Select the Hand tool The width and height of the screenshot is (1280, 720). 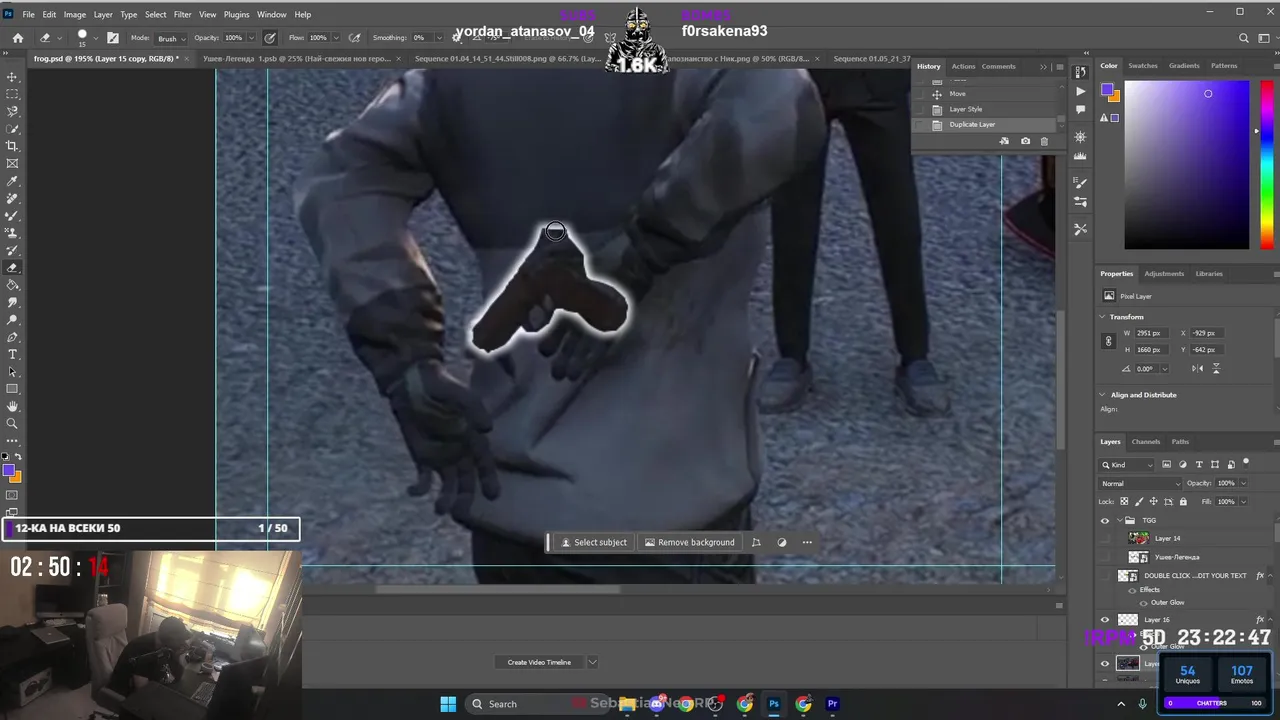coord(12,407)
